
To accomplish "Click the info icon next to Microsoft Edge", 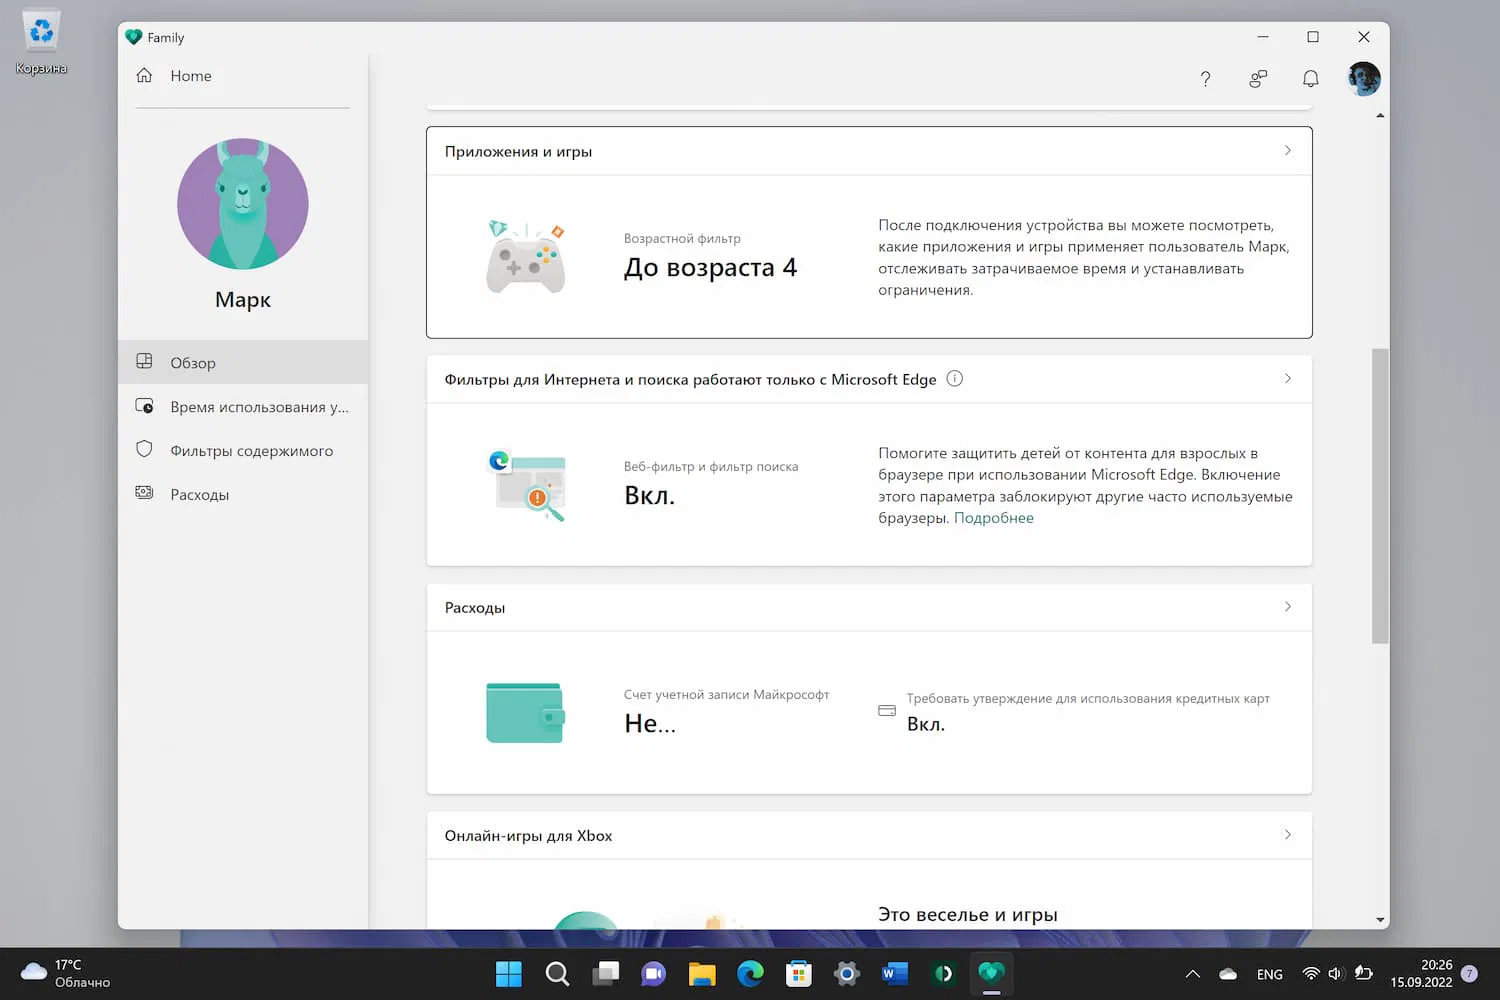I will pos(954,379).
